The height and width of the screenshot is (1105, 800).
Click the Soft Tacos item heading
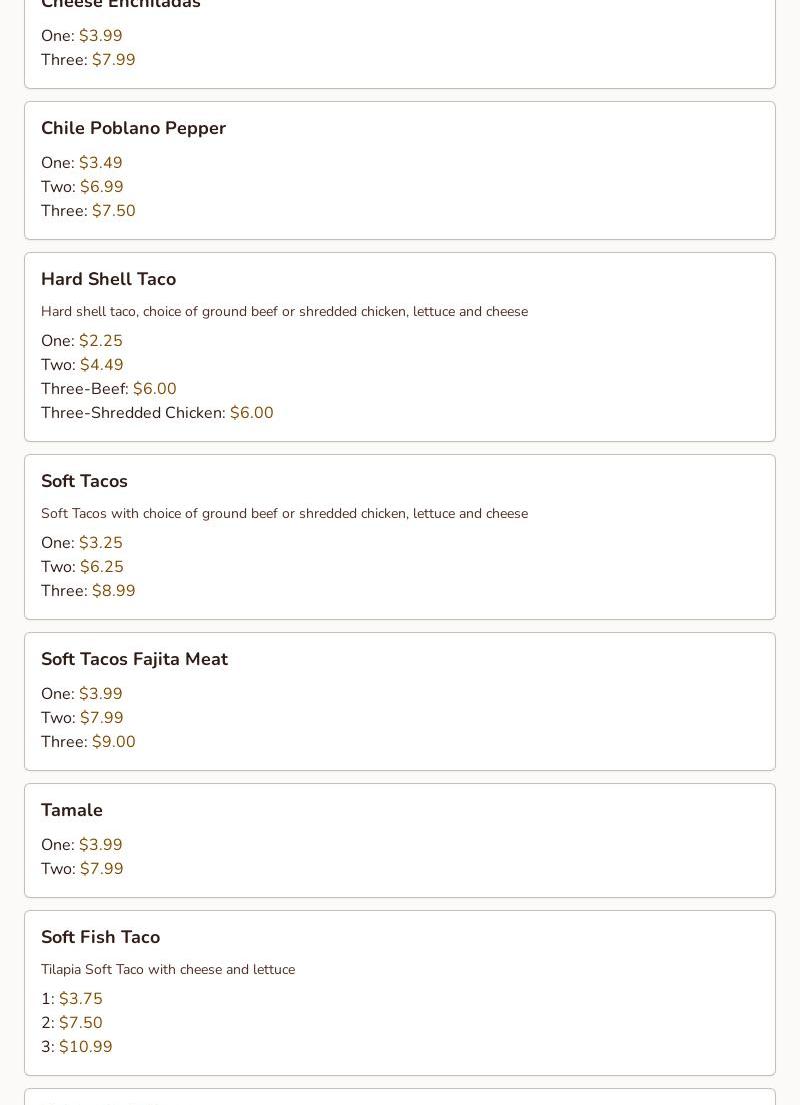pos(84,481)
